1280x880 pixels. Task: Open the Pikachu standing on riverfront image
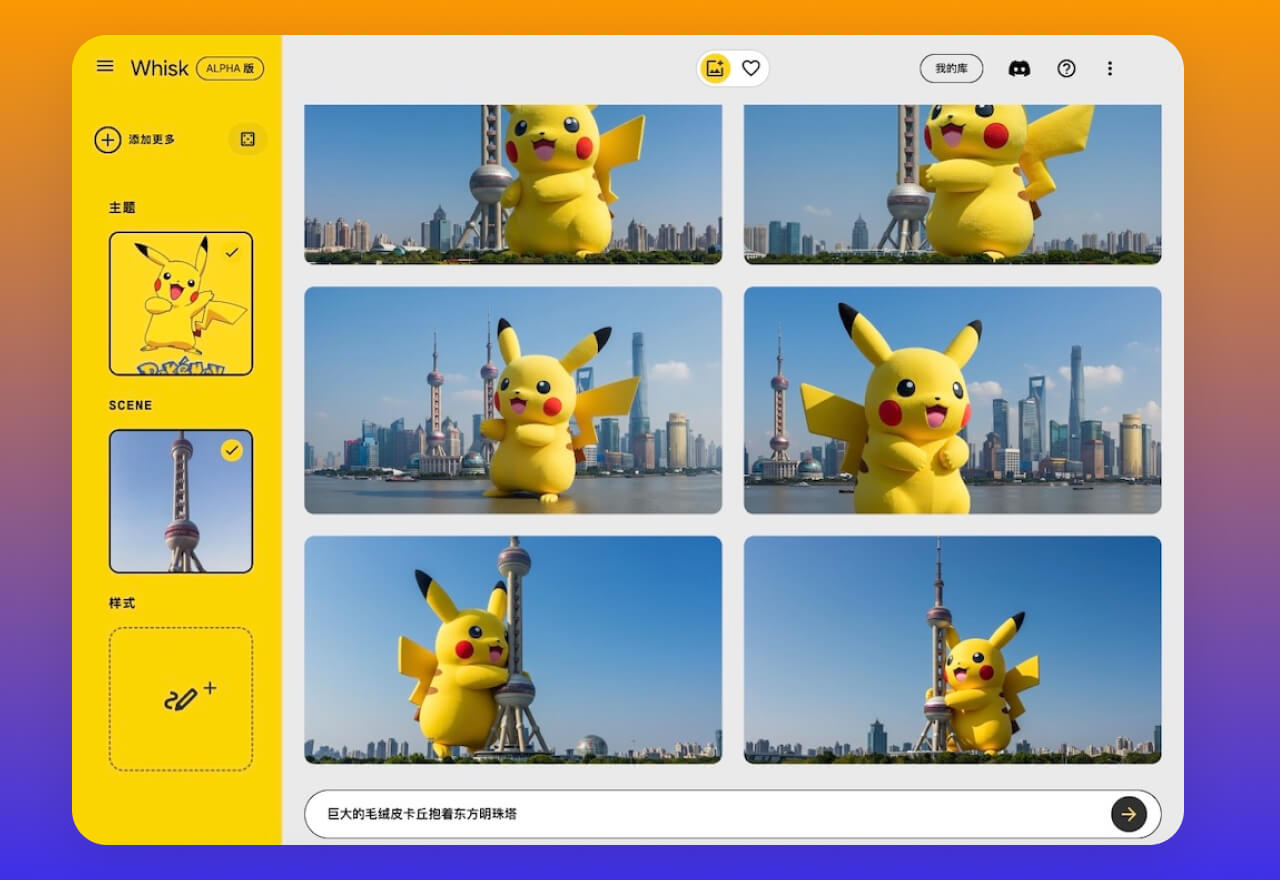pos(513,400)
